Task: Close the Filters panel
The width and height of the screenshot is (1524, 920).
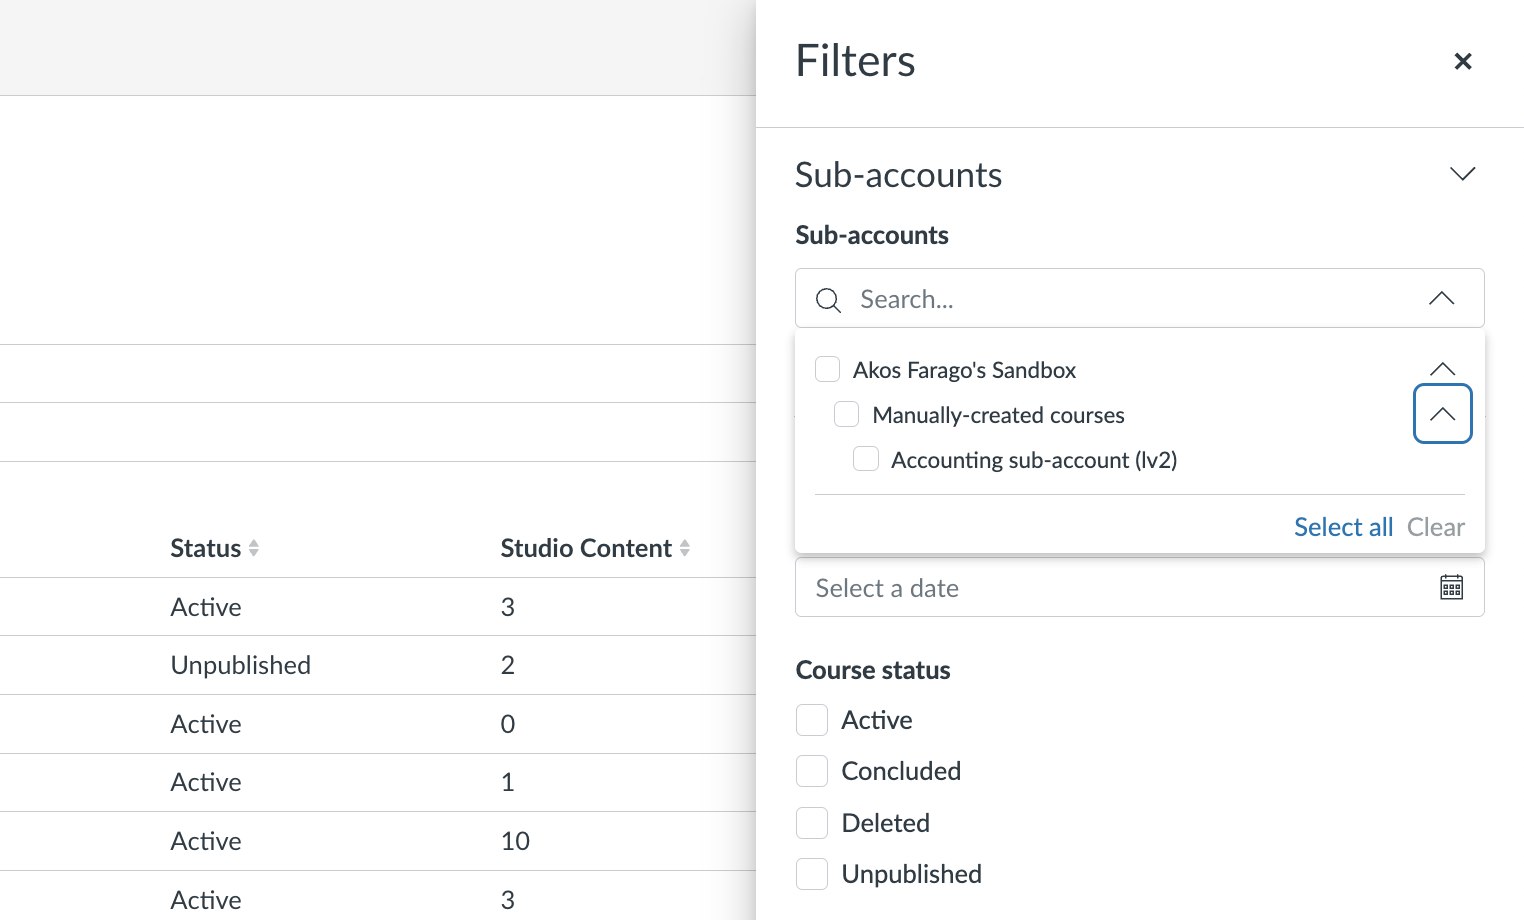Action: pyautogui.click(x=1463, y=61)
